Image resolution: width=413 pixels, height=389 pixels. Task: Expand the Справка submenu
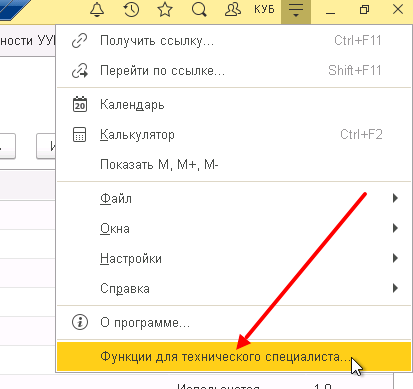pos(234,289)
